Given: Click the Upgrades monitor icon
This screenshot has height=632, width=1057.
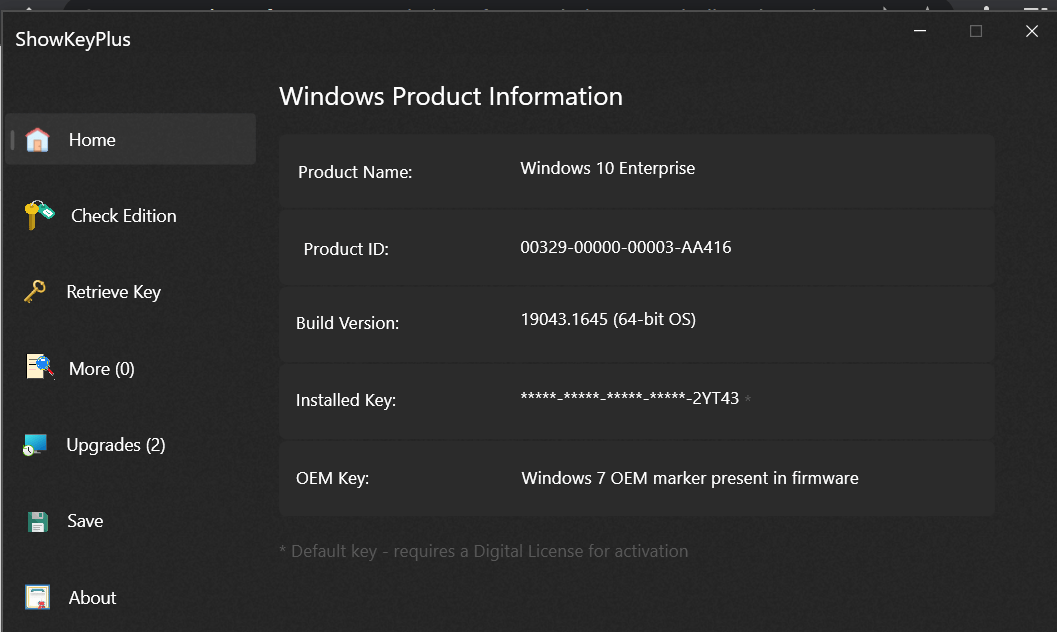Looking at the screenshot, I should 35,445.
